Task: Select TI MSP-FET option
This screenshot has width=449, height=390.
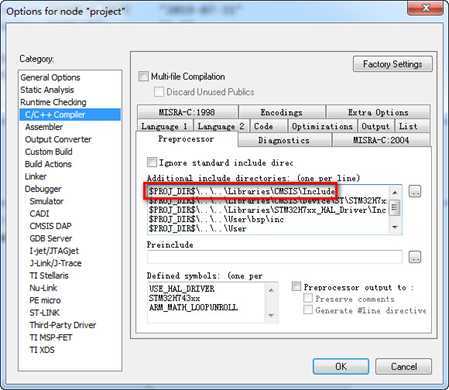Action: pos(51,337)
